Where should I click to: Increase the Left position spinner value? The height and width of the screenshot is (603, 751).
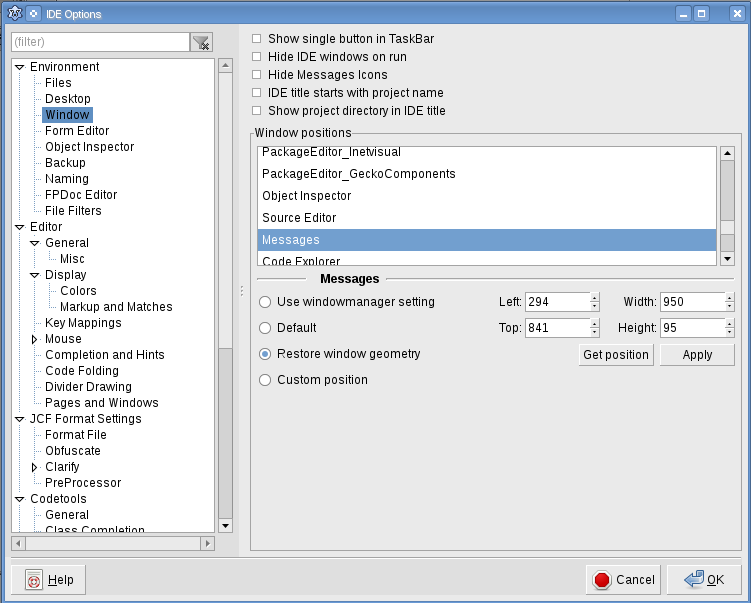coord(594,298)
